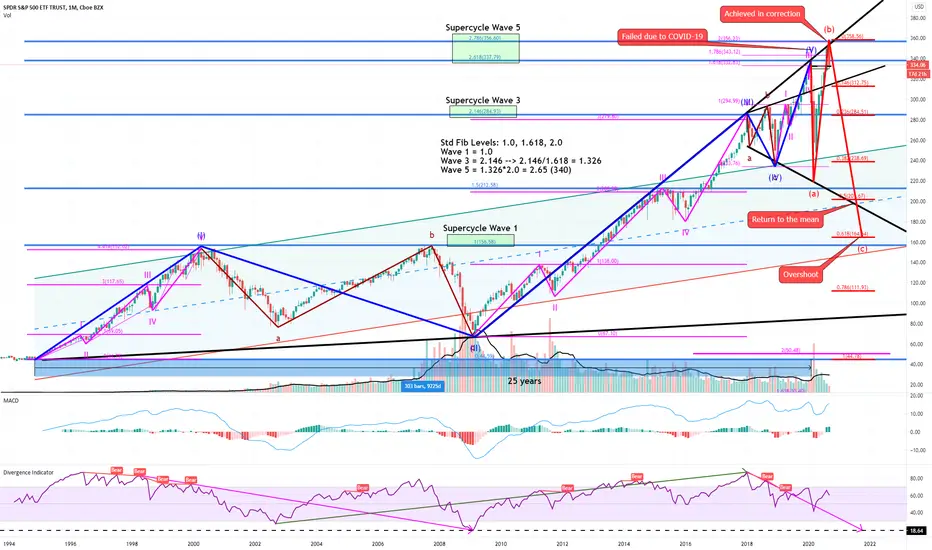Viewport: 932px width, 550px height.
Task: Select the 'Achieved in correction' callout
Action: click(x=762, y=14)
